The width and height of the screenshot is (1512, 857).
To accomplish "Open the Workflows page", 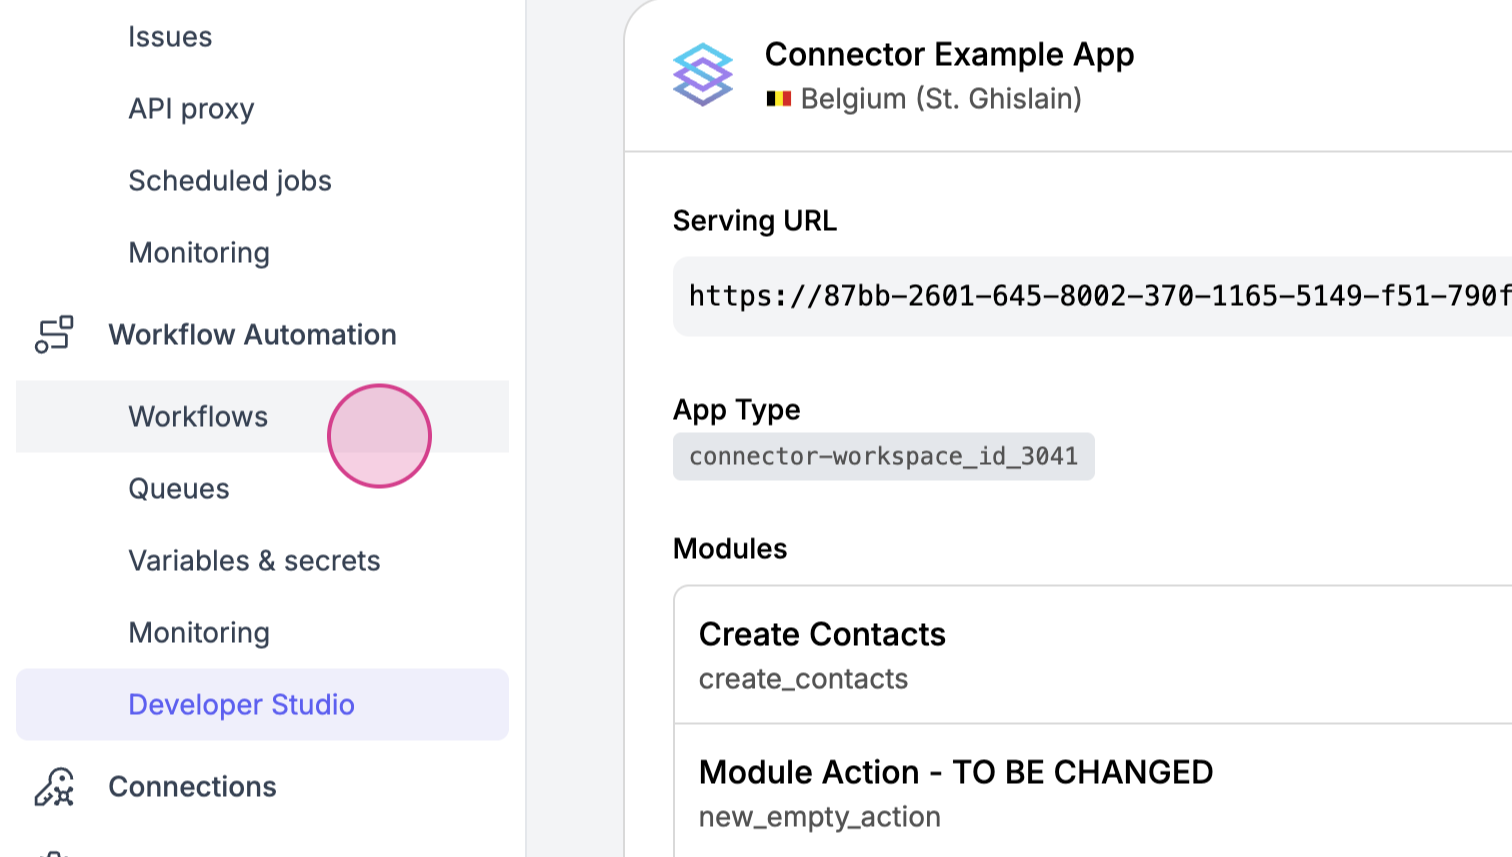I will [x=198, y=417].
